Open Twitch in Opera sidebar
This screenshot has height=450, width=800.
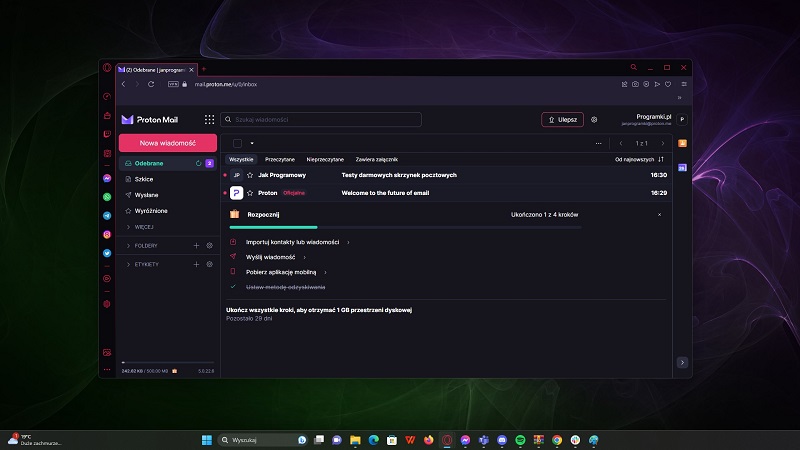click(107, 134)
